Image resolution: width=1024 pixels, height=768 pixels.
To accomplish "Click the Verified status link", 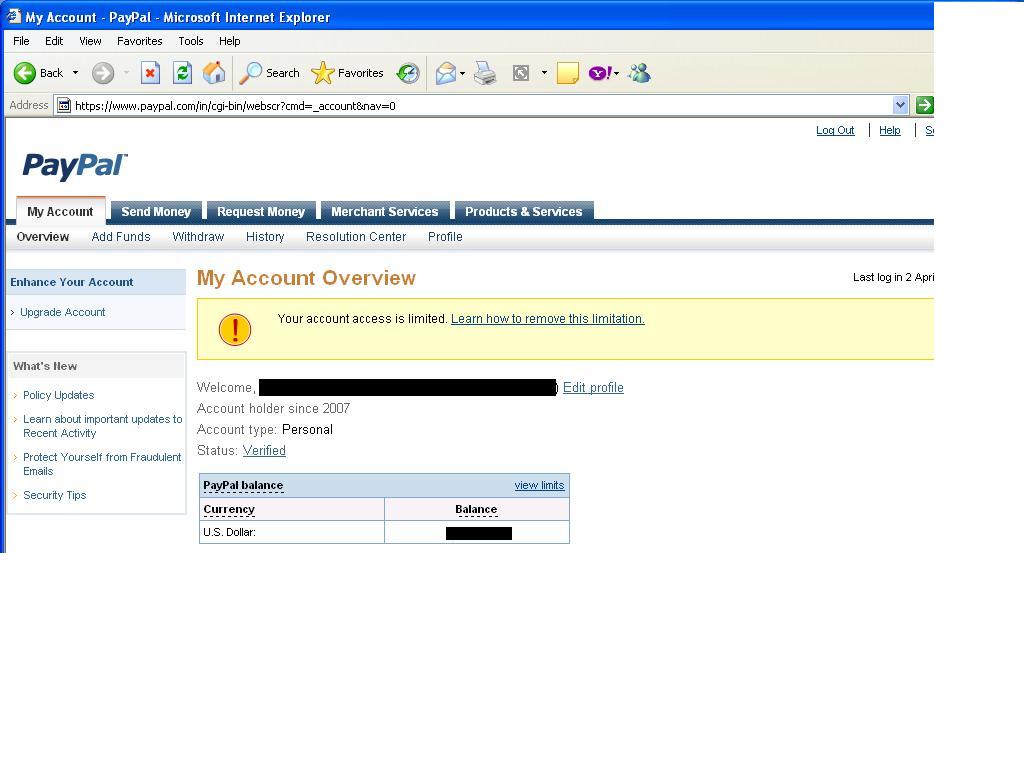I will tap(264, 451).
